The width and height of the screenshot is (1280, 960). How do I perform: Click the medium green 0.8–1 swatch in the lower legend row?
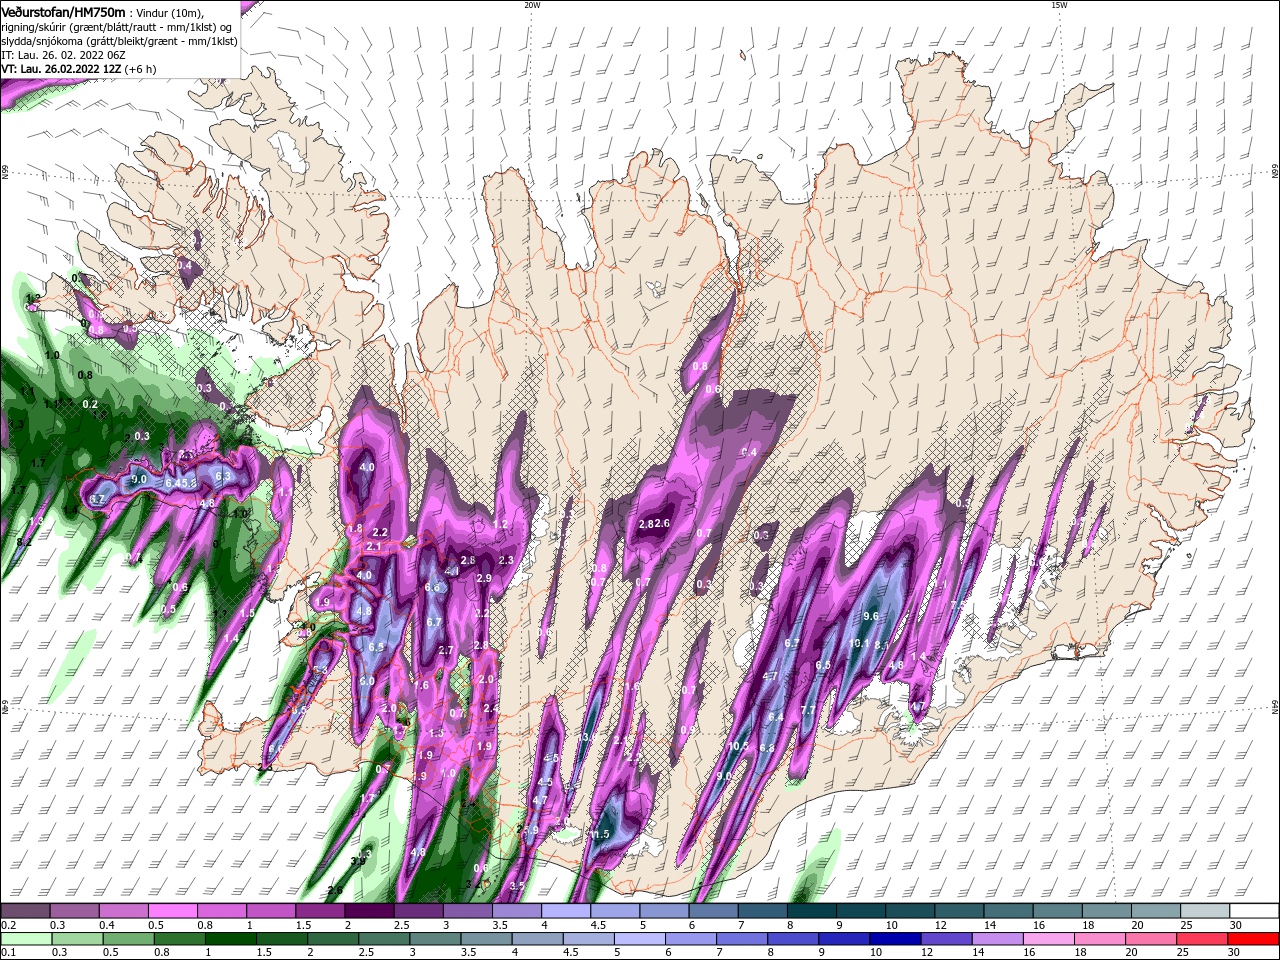click(179, 939)
